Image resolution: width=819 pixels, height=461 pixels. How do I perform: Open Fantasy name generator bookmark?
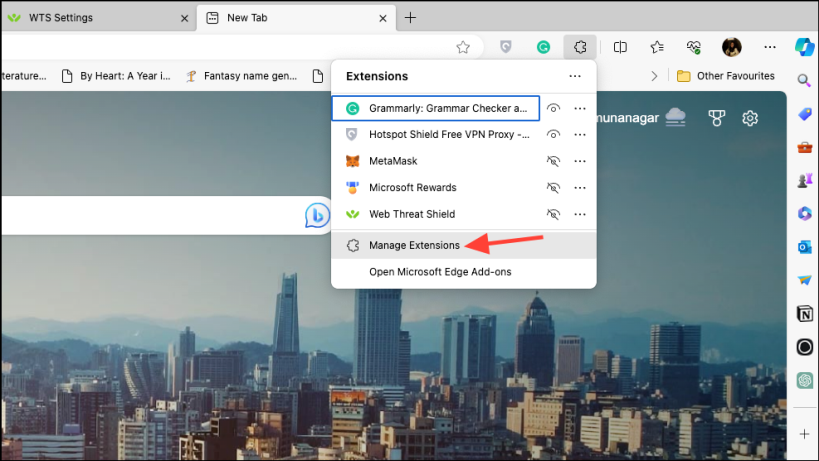pyautogui.click(x=242, y=76)
